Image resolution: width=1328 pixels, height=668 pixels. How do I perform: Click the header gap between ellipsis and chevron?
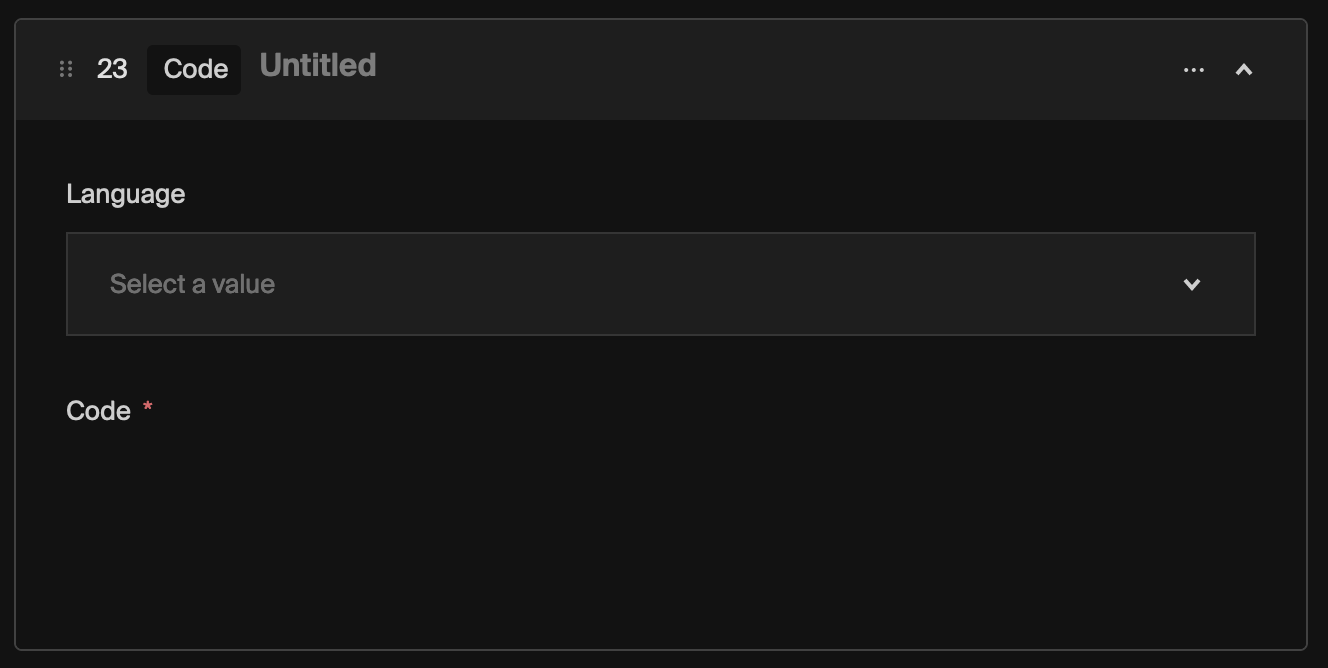pos(1219,70)
